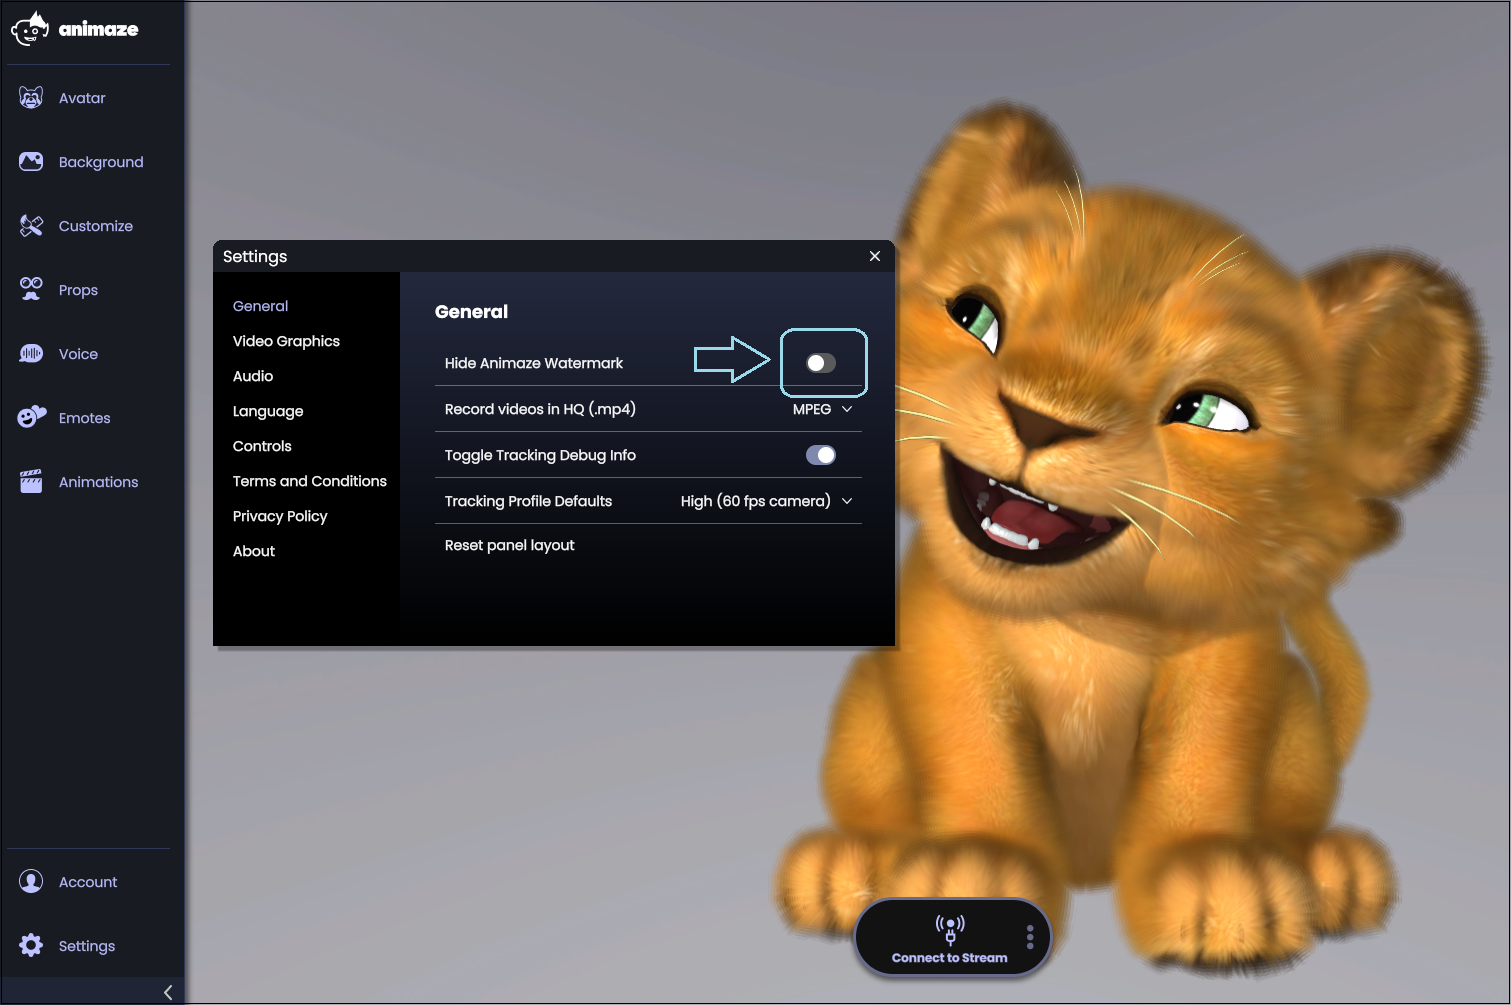Enable Hide Animaze Watermark
The height and width of the screenshot is (1005, 1511).
(x=822, y=363)
